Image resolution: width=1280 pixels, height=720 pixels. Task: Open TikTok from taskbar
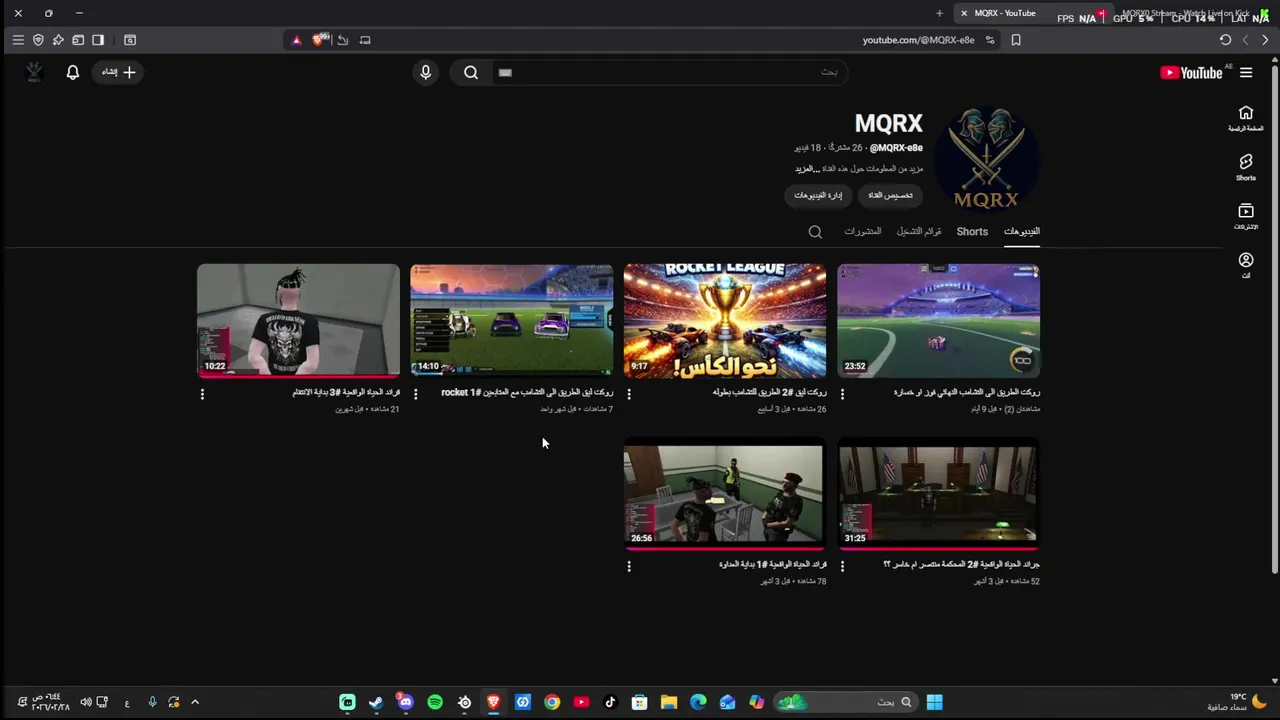610,702
